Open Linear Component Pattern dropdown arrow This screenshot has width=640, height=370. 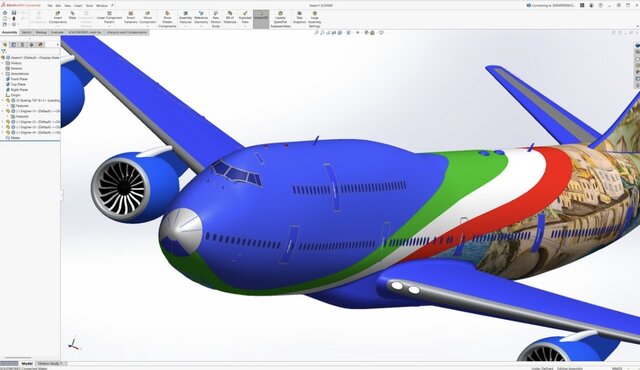click(109, 26)
